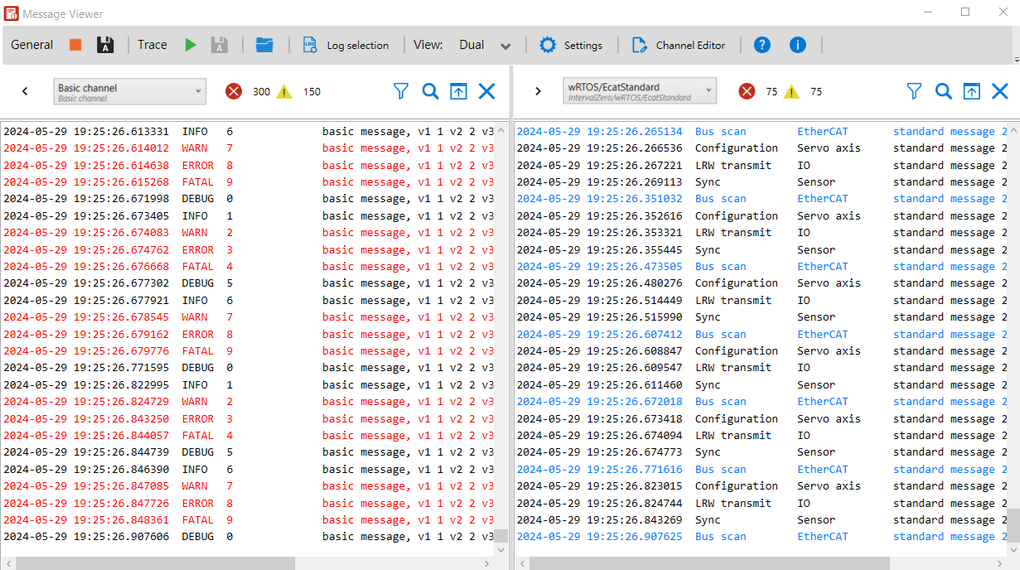This screenshot has width=1020, height=570.
Task: Click the Log selection button
Action: 346,45
